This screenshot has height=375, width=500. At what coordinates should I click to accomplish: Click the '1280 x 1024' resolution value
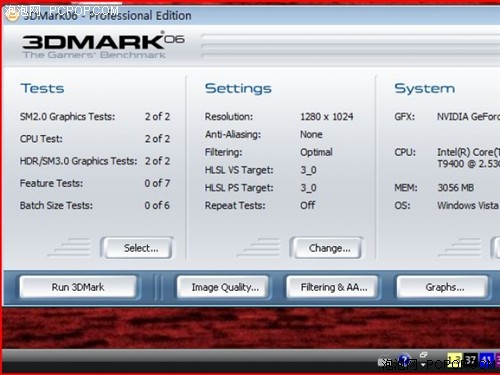327,117
